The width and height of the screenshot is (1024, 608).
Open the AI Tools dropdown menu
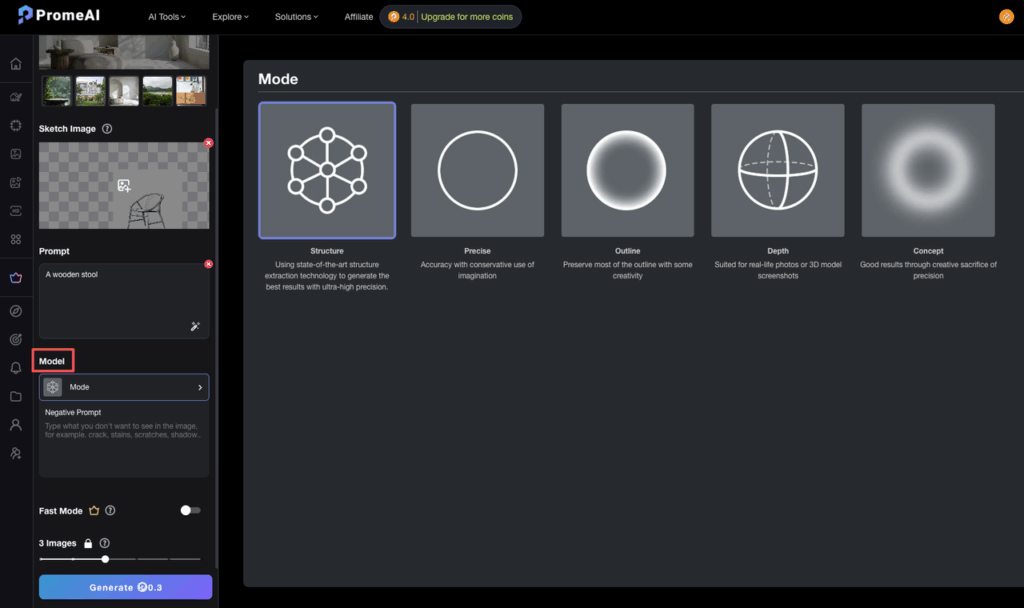pyautogui.click(x=167, y=17)
